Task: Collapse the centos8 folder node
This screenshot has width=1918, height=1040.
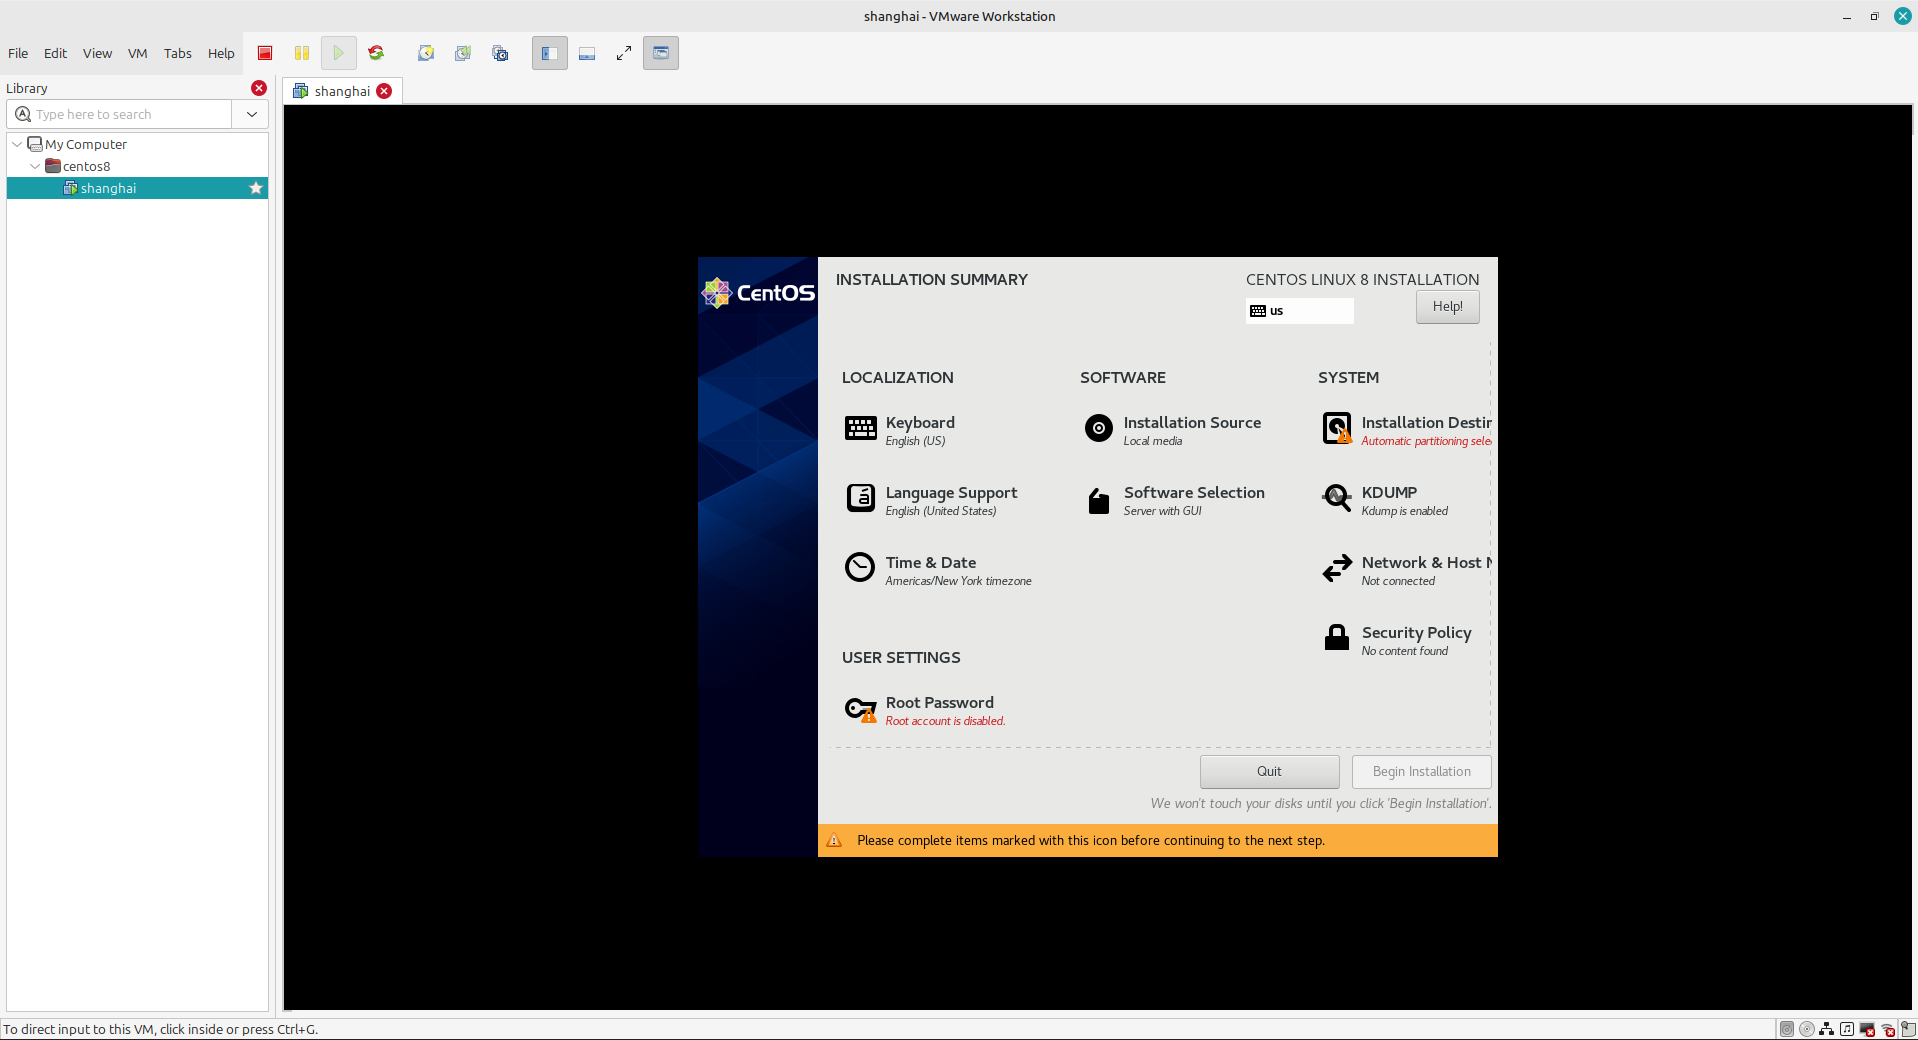Action: coord(35,166)
